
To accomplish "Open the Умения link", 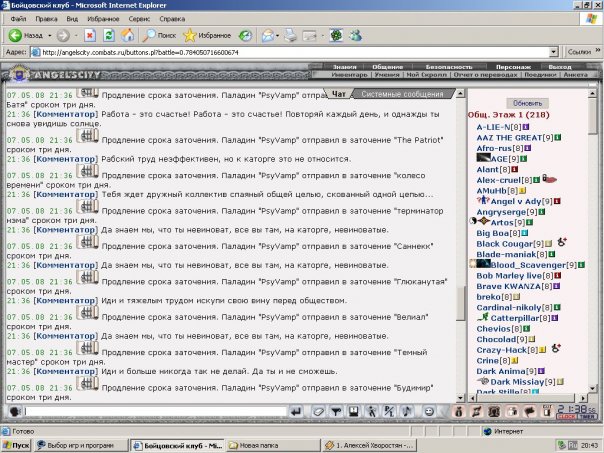I will click(x=387, y=75).
